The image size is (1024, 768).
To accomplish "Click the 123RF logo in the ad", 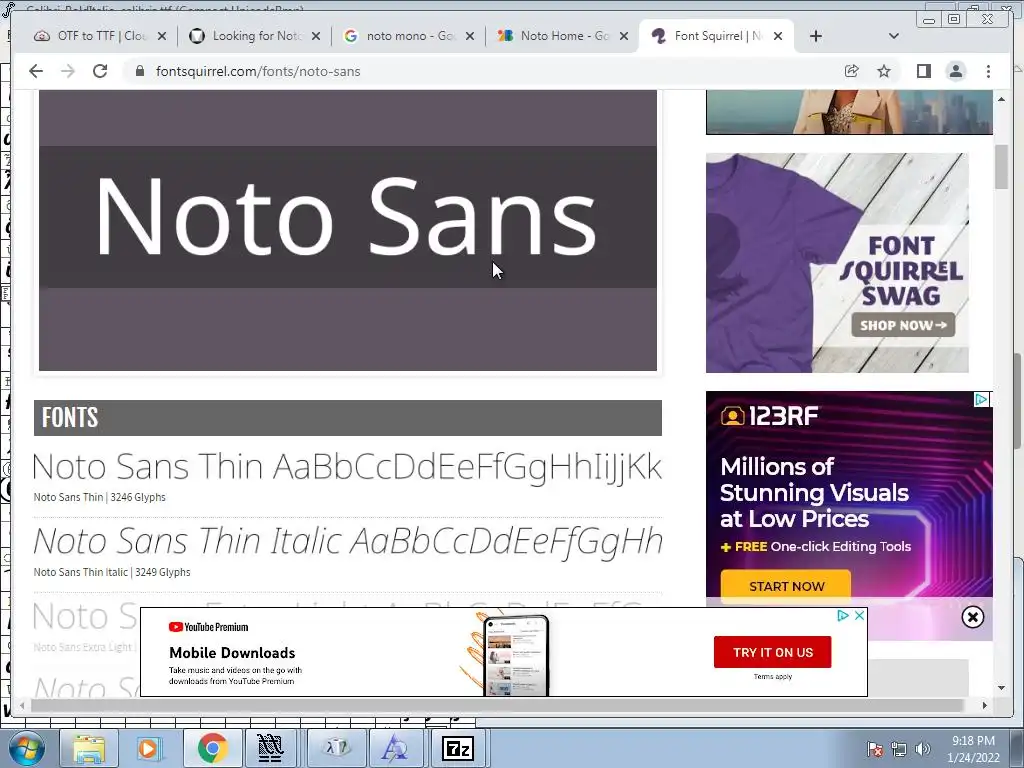I will 770,416.
